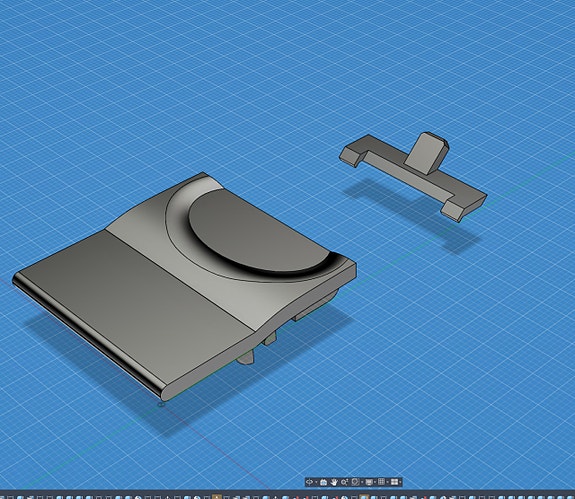Expand the Grid and Snaps dropdown arrow
The width and height of the screenshot is (575, 499).
pyautogui.click(x=388, y=482)
